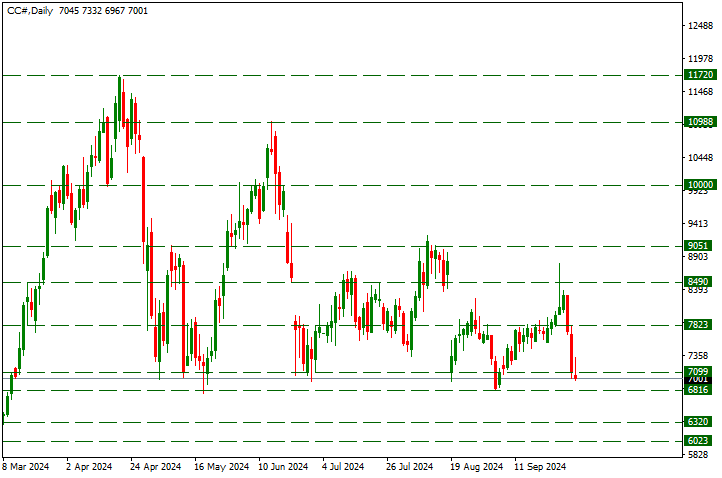The width and height of the screenshot is (722, 478).
Task: Click the 9413 price axis value
Action: pyautogui.click(x=699, y=224)
